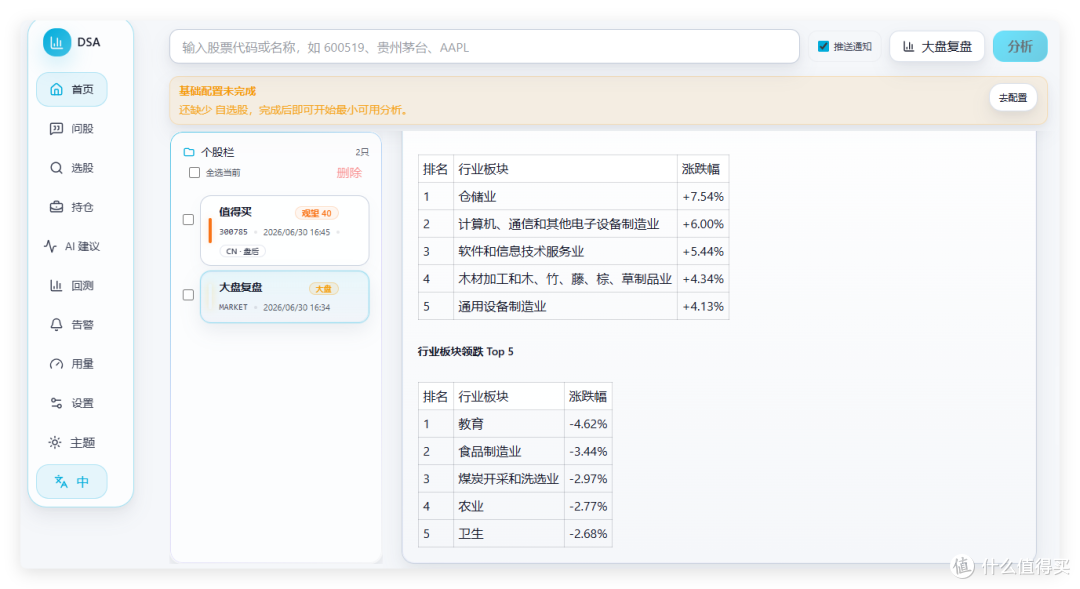Click the -4.62% value

click(x=588, y=424)
